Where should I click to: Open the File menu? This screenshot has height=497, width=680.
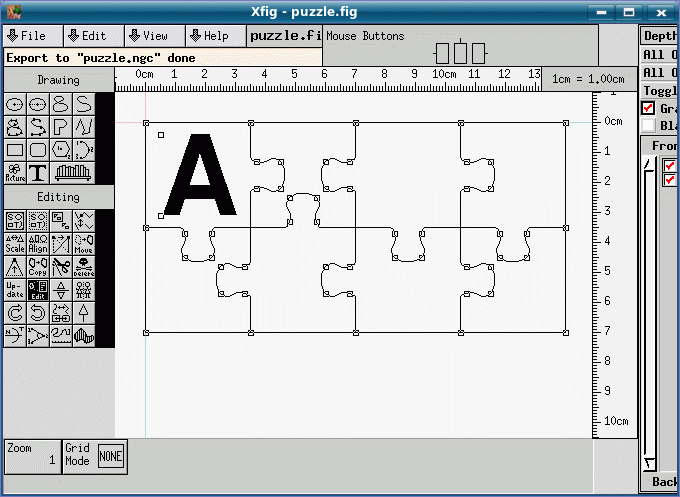33,36
